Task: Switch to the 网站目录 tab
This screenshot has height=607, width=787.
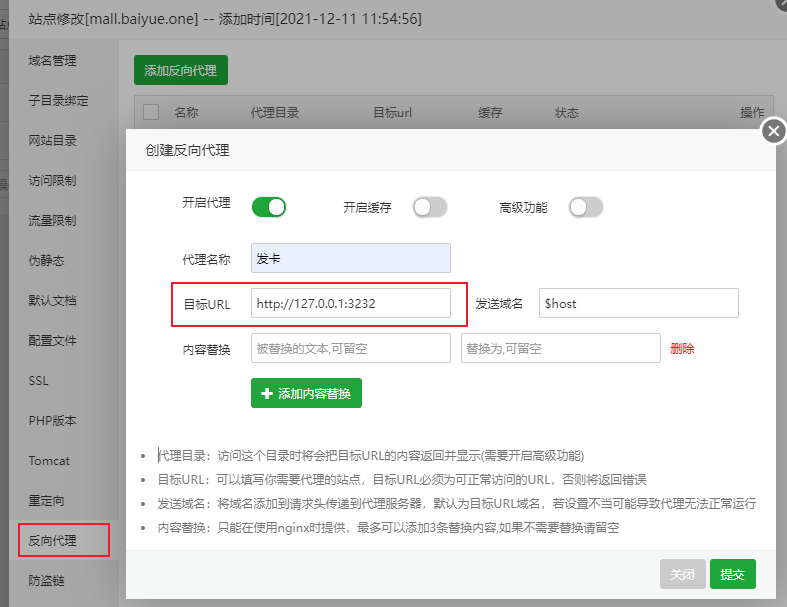Action: click(x=52, y=141)
